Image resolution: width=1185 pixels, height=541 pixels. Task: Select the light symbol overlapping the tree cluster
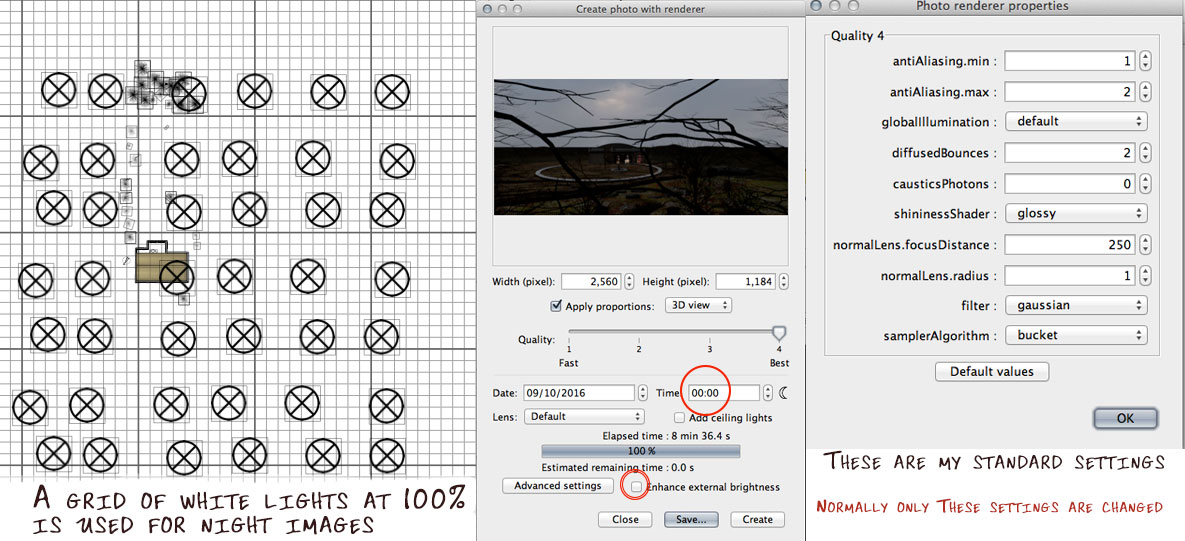pyautogui.click(x=189, y=94)
